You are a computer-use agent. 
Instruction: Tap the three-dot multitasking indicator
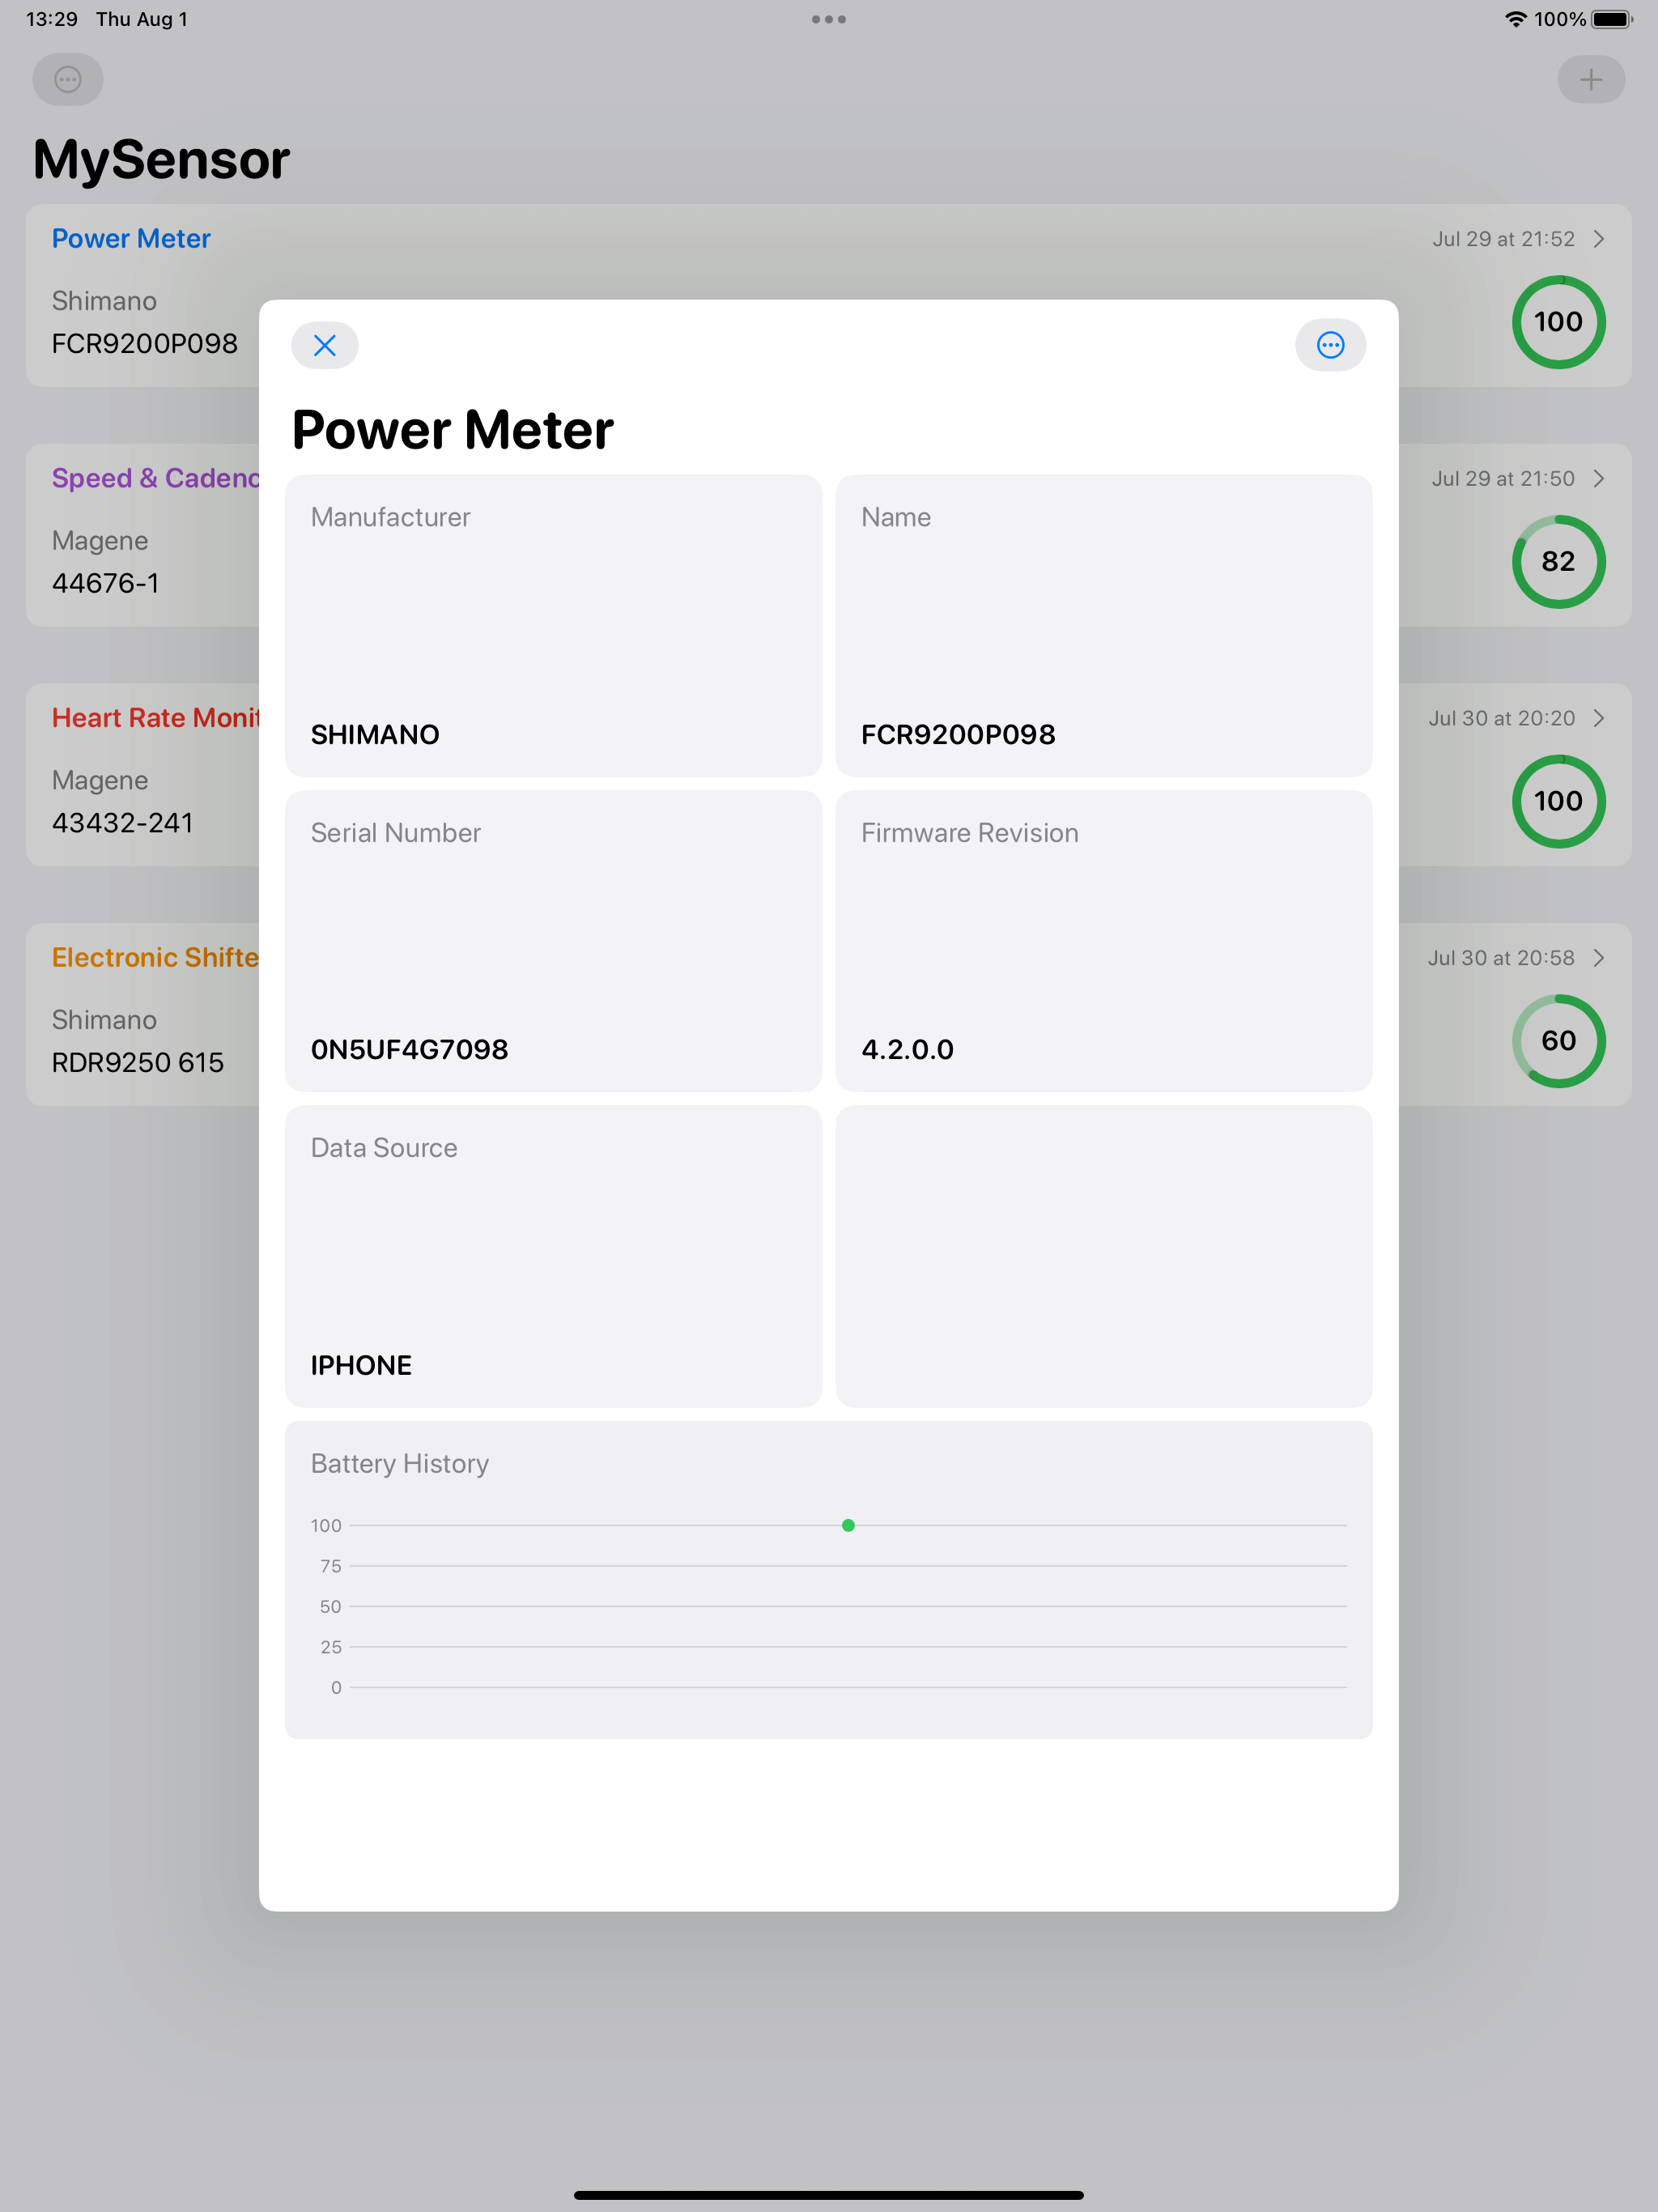pos(829,19)
